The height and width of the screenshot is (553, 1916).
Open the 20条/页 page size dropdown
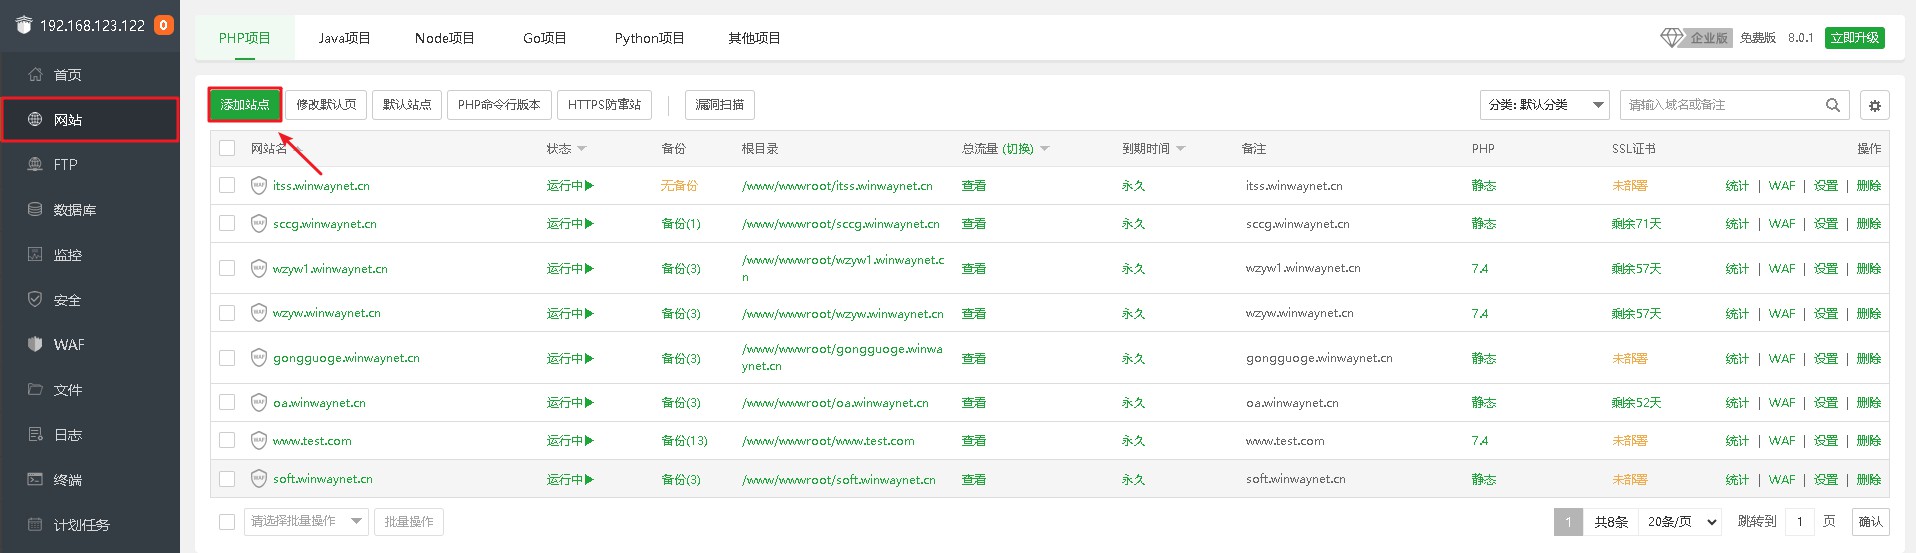(x=1683, y=522)
